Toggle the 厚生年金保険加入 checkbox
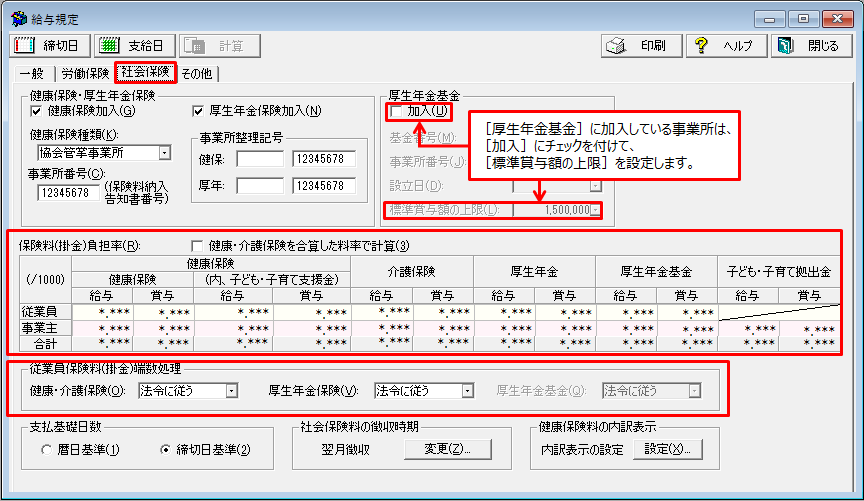Image resolution: width=864 pixels, height=501 pixels. [x=198, y=111]
